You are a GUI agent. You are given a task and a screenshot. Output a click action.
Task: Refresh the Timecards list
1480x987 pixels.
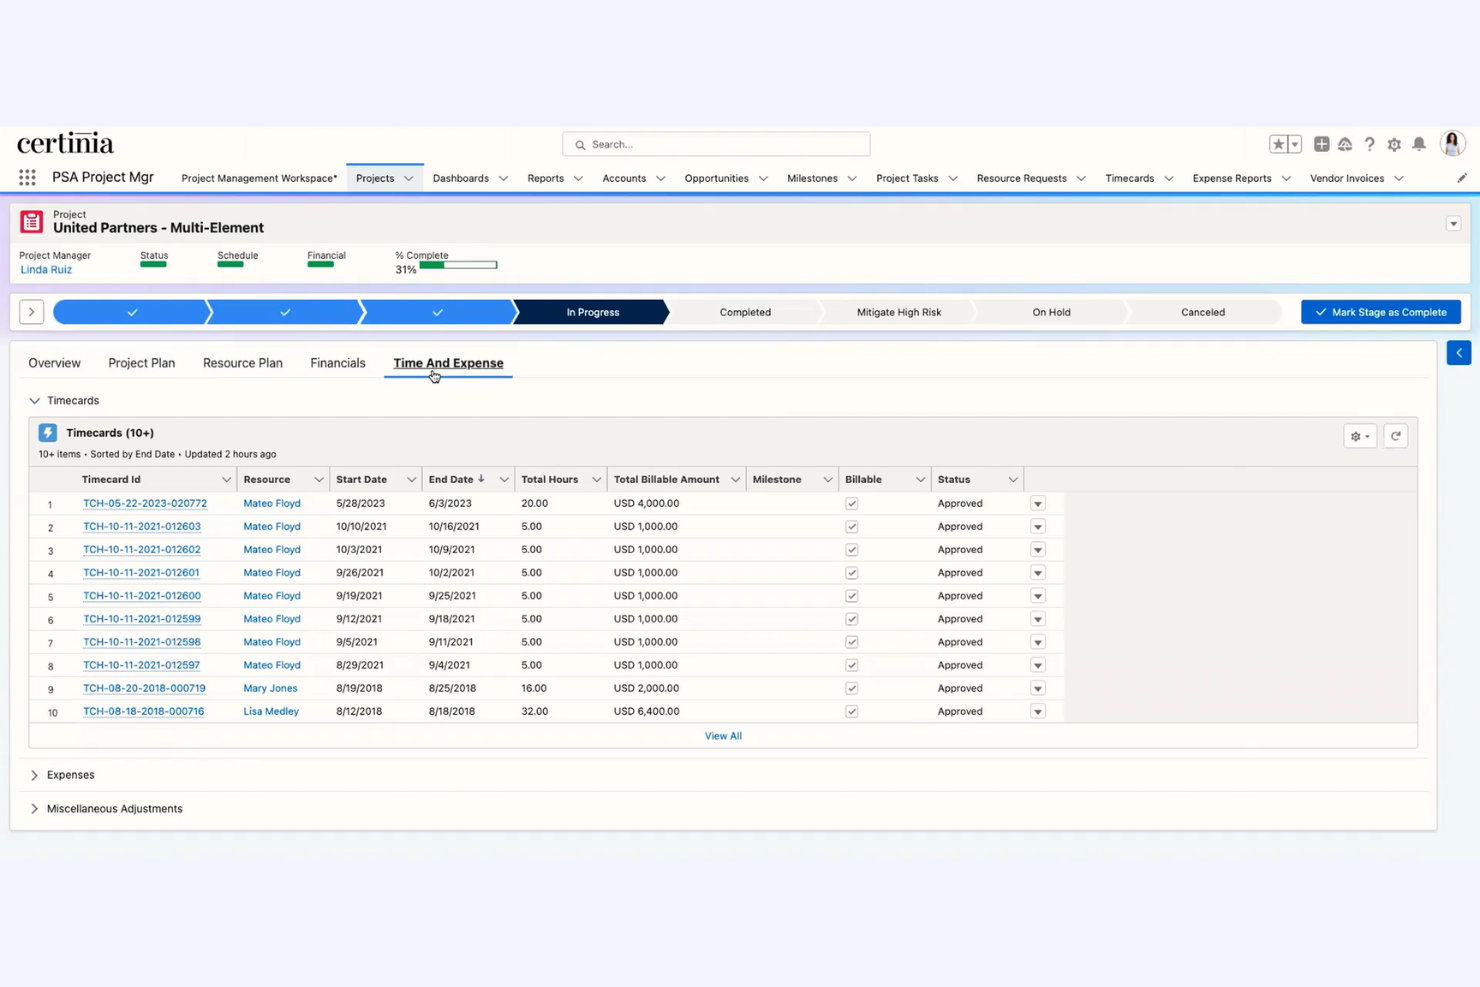pos(1395,435)
